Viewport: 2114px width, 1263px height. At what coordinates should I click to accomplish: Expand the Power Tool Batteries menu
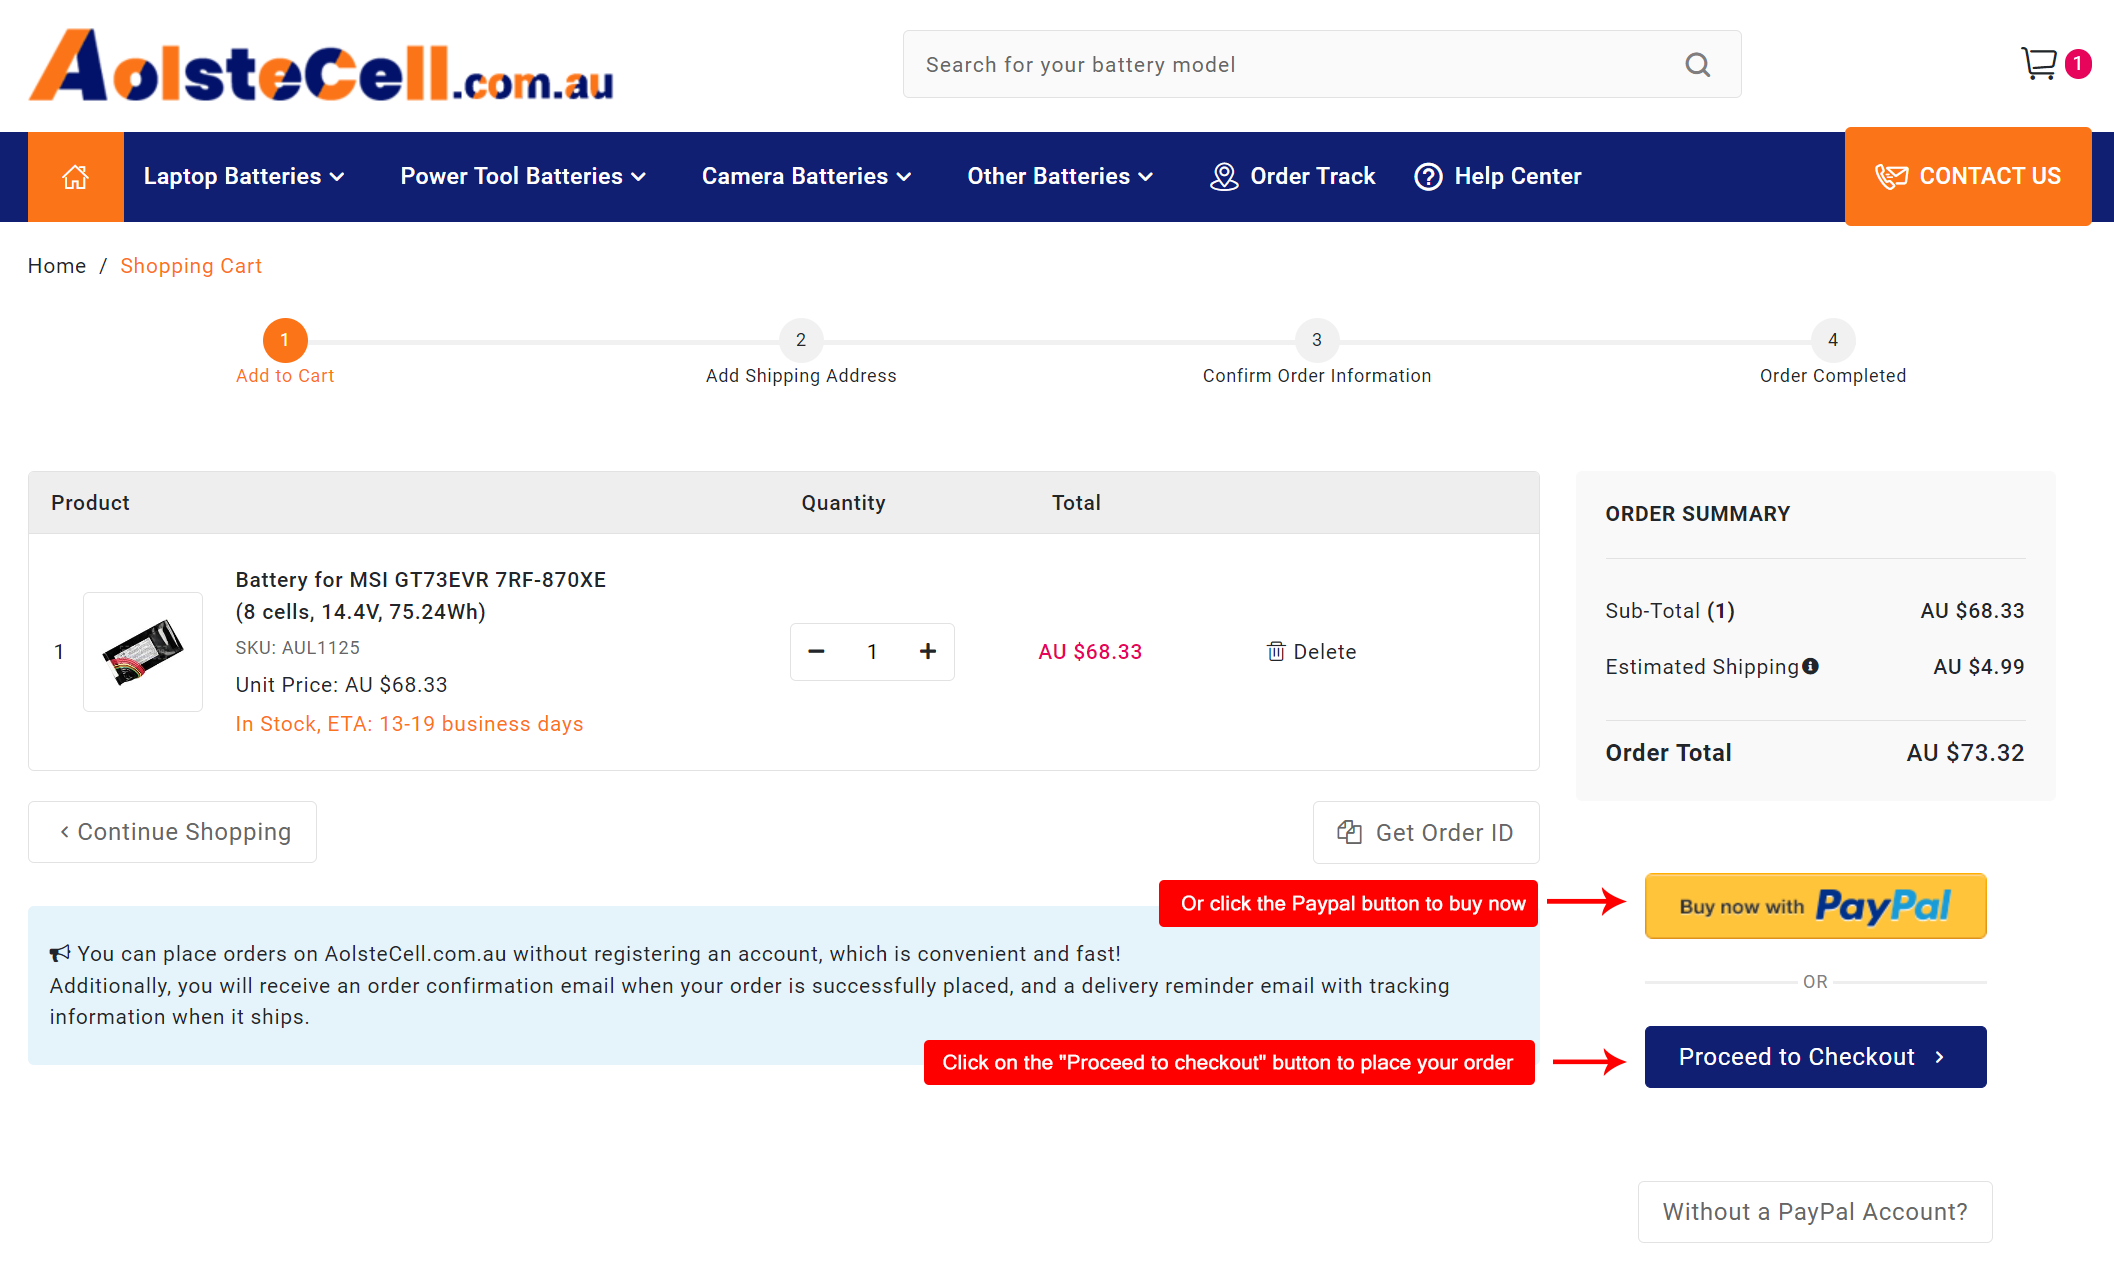click(x=523, y=177)
